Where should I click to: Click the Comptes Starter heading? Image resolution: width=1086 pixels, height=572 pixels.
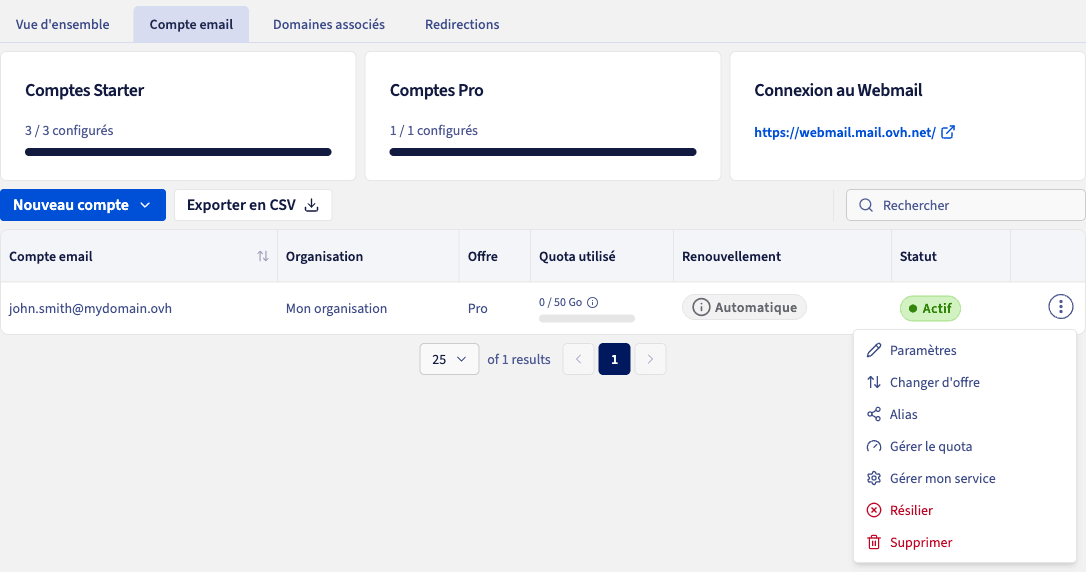click(x=84, y=90)
